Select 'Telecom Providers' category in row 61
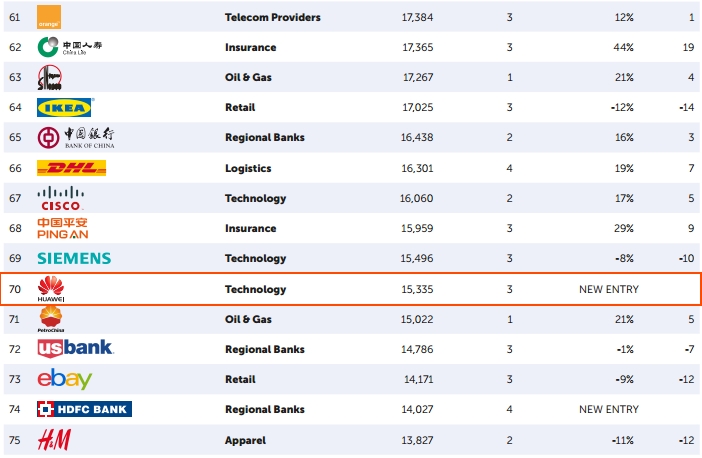Screen dimensions: 702x458 (x=273, y=17)
